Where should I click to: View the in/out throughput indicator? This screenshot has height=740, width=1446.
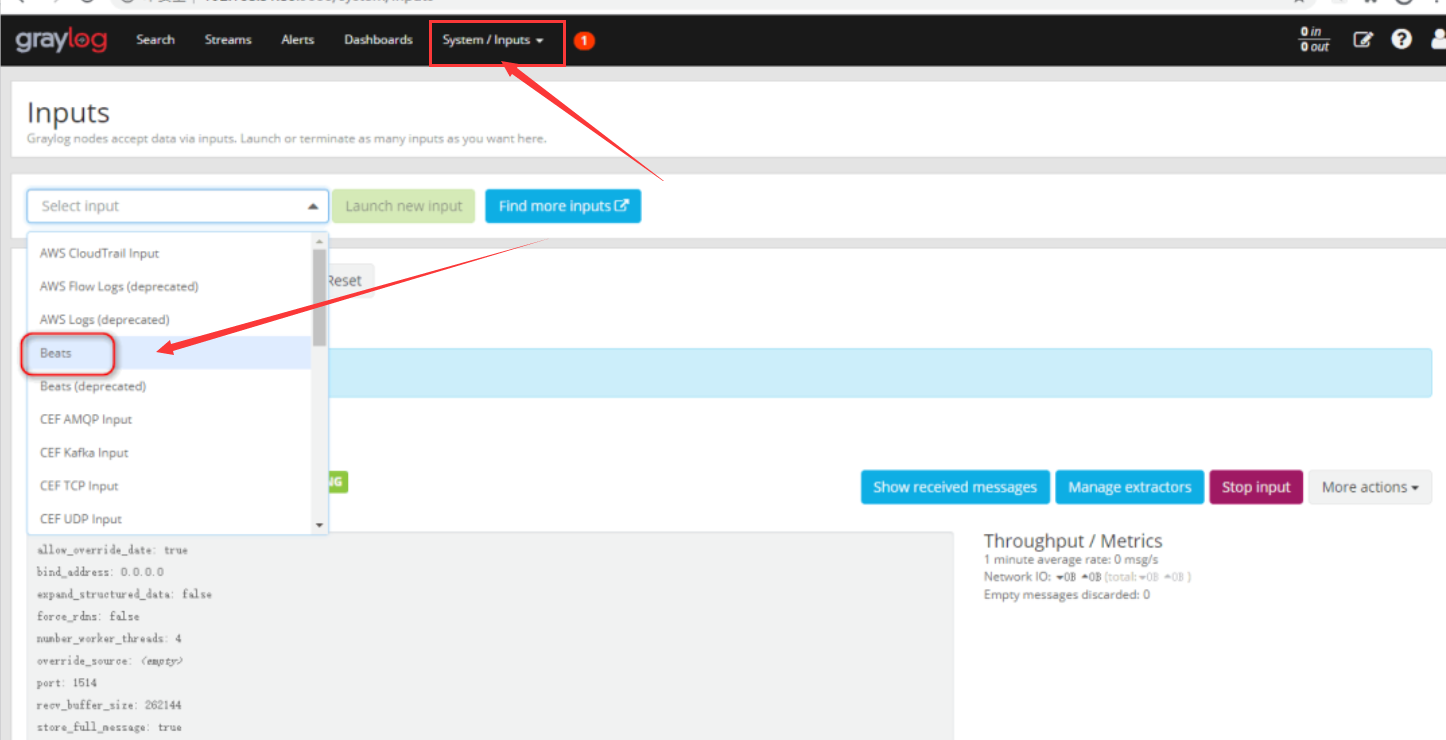click(x=1314, y=40)
